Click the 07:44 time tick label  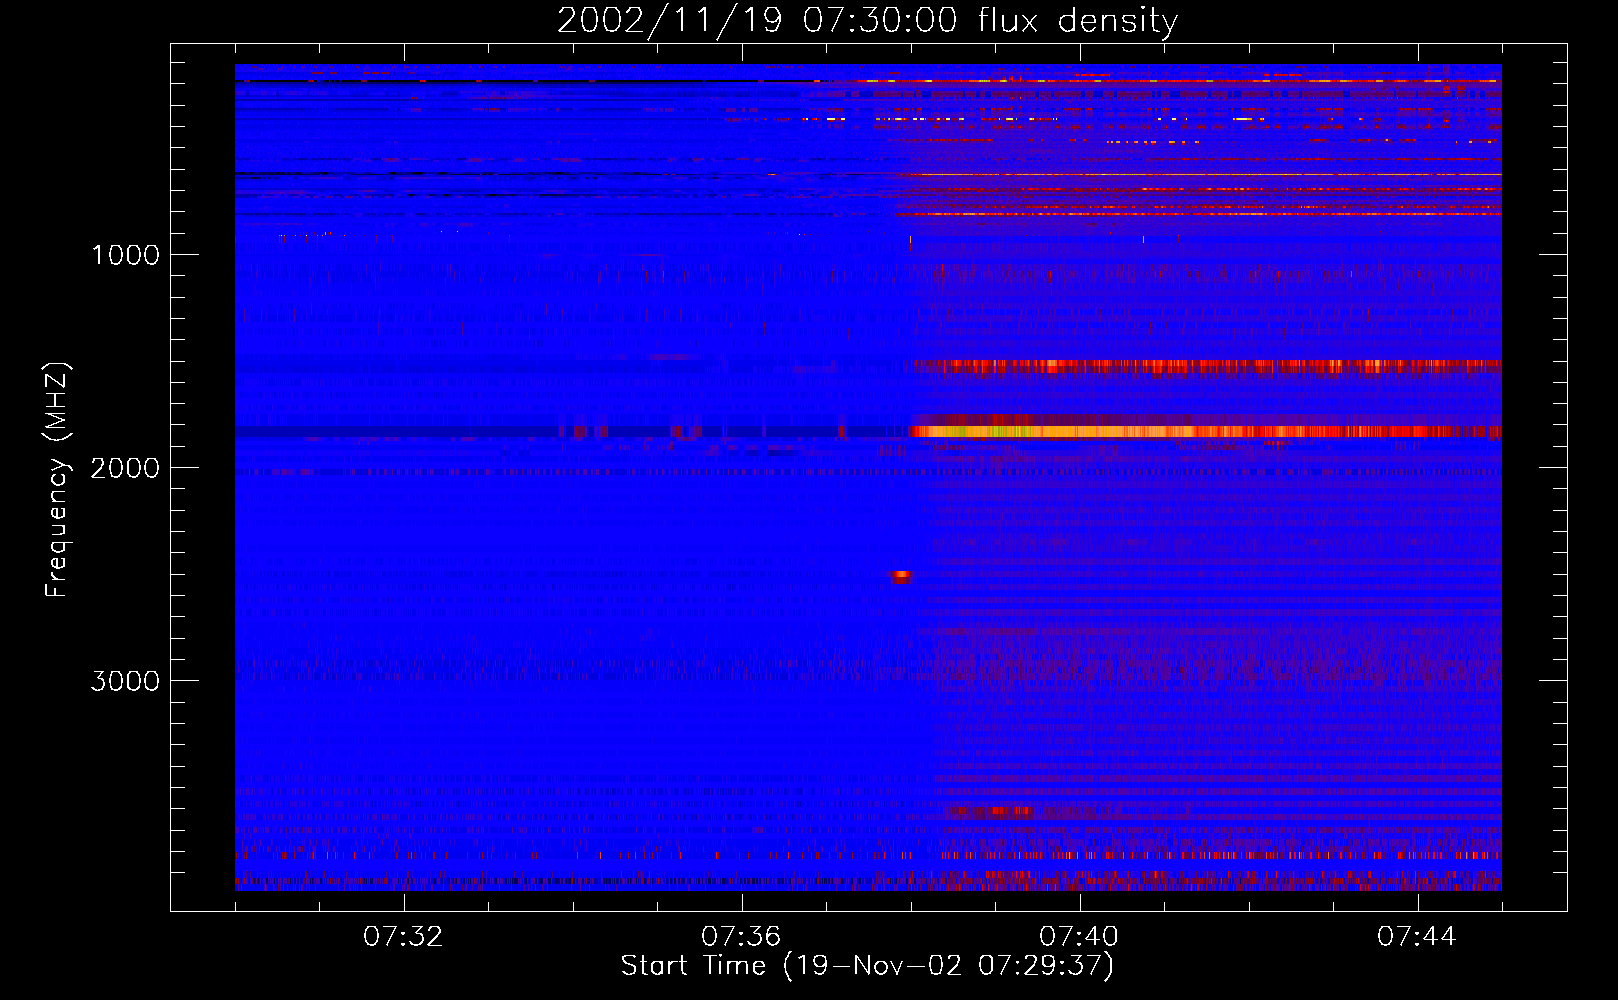point(1417,937)
